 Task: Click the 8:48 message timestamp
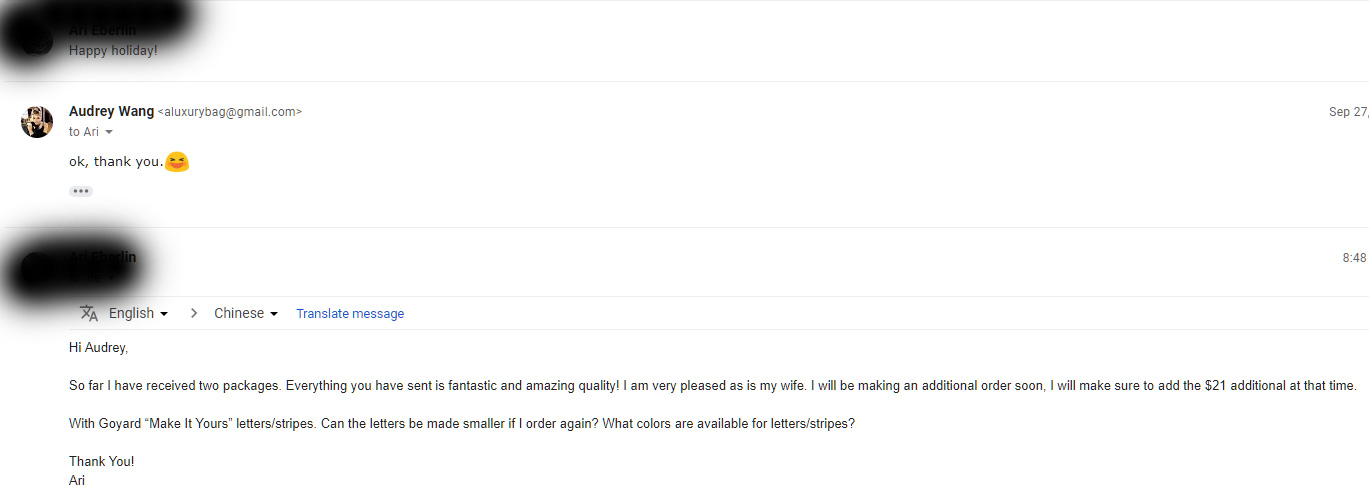tap(1354, 258)
